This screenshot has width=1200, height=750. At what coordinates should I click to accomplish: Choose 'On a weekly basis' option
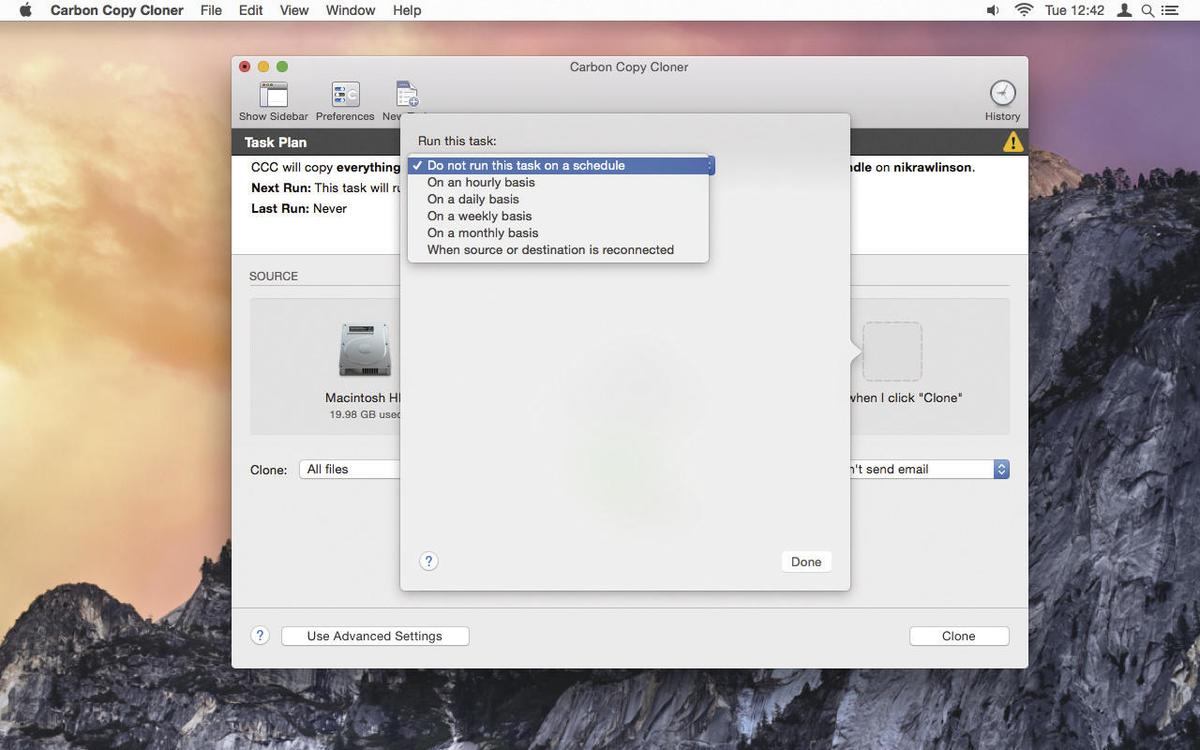[x=558, y=216]
